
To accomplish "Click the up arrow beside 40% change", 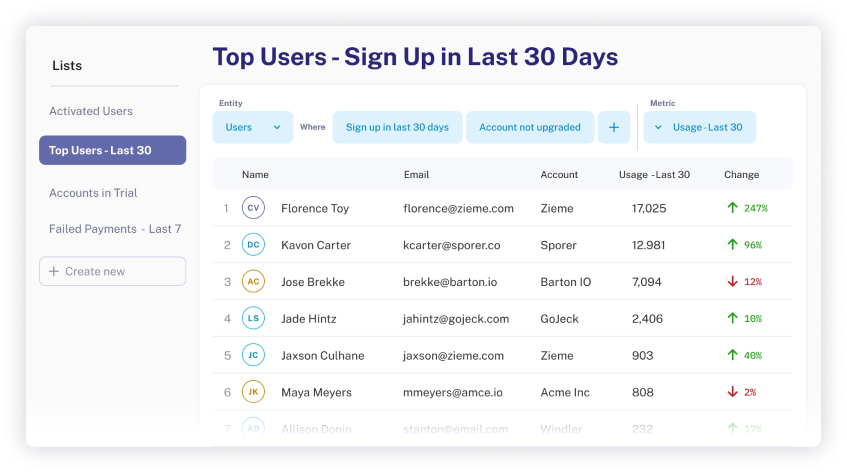I will (x=732, y=354).
